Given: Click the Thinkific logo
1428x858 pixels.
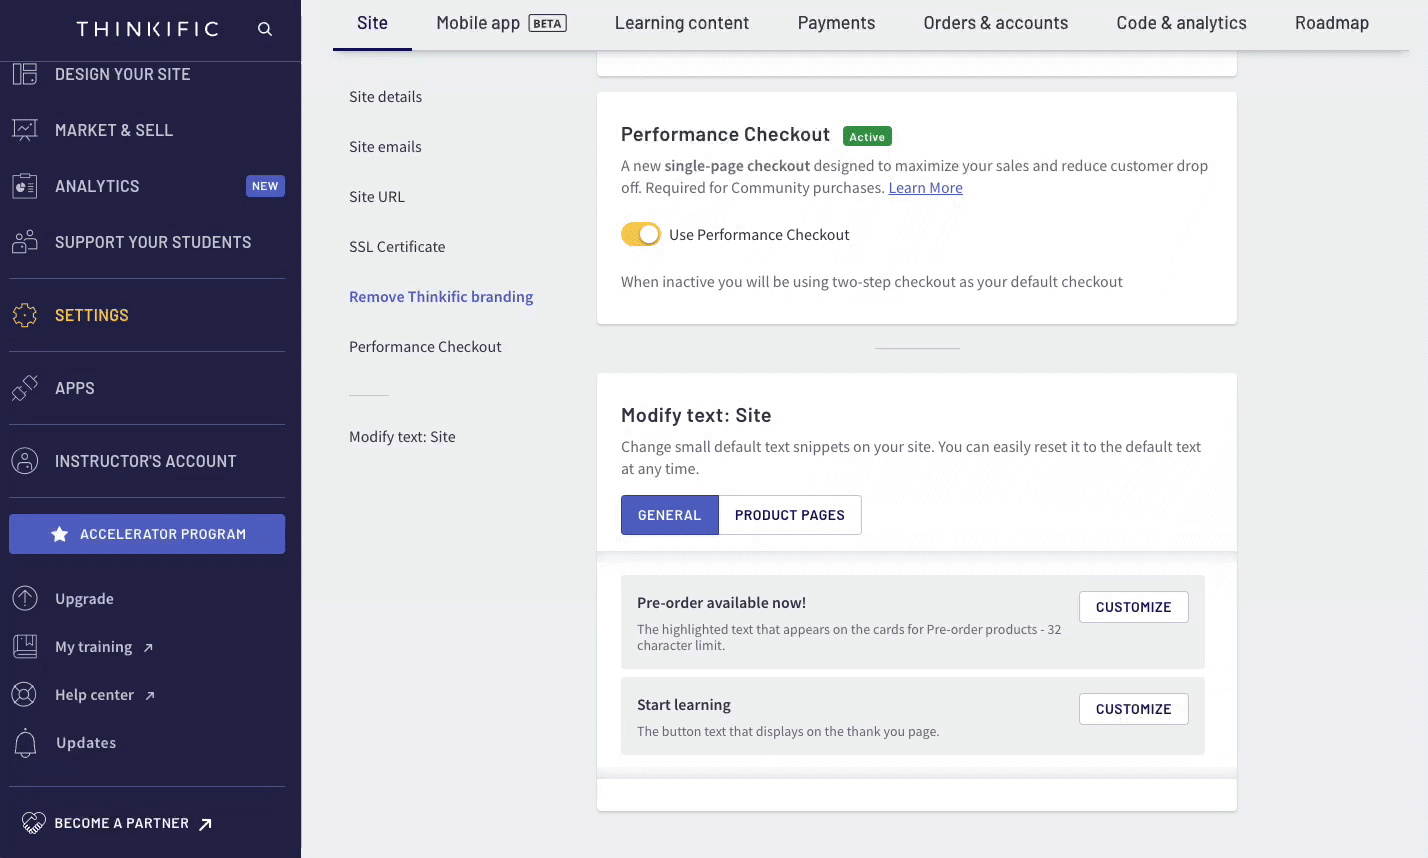Looking at the screenshot, I should click(148, 29).
